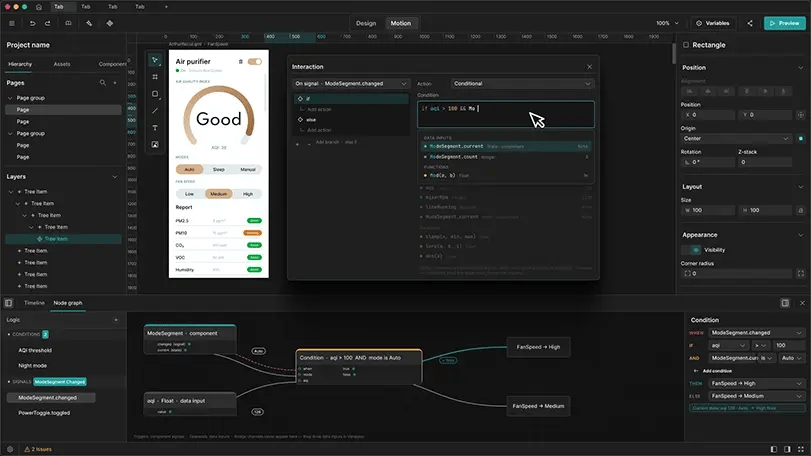Open the book library icon in toolbar
This screenshot has width=811, height=456.
[x=68, y=23]
